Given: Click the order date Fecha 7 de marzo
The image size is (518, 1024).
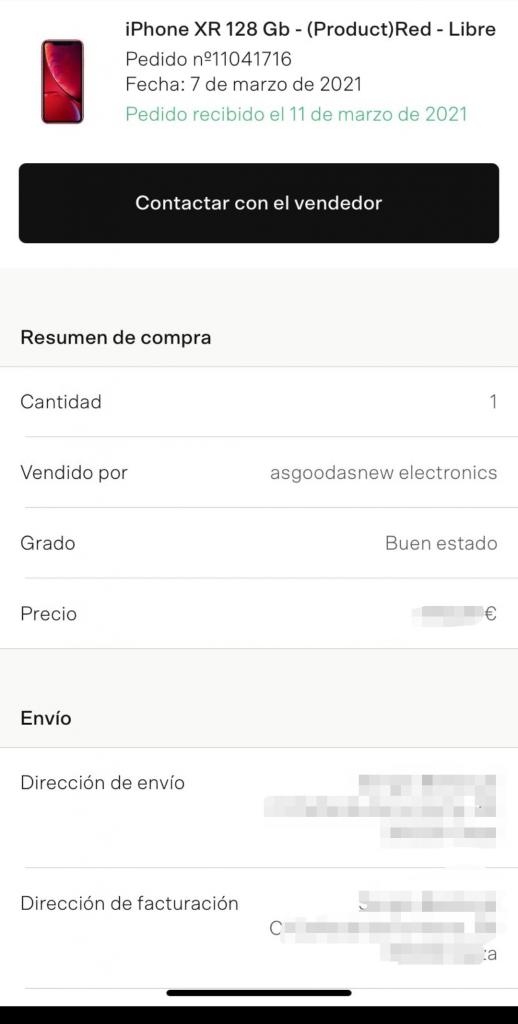Looking at the screenshot, I should 243,84.
